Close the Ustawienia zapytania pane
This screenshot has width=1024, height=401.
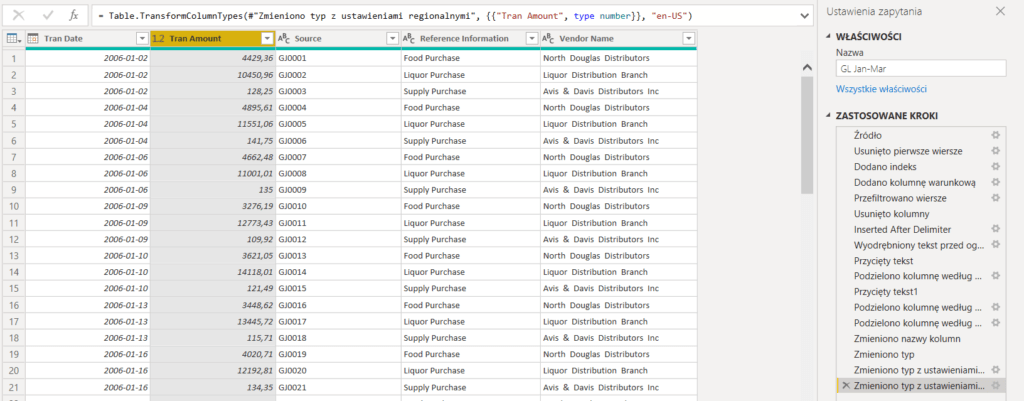coord(1000,11)
